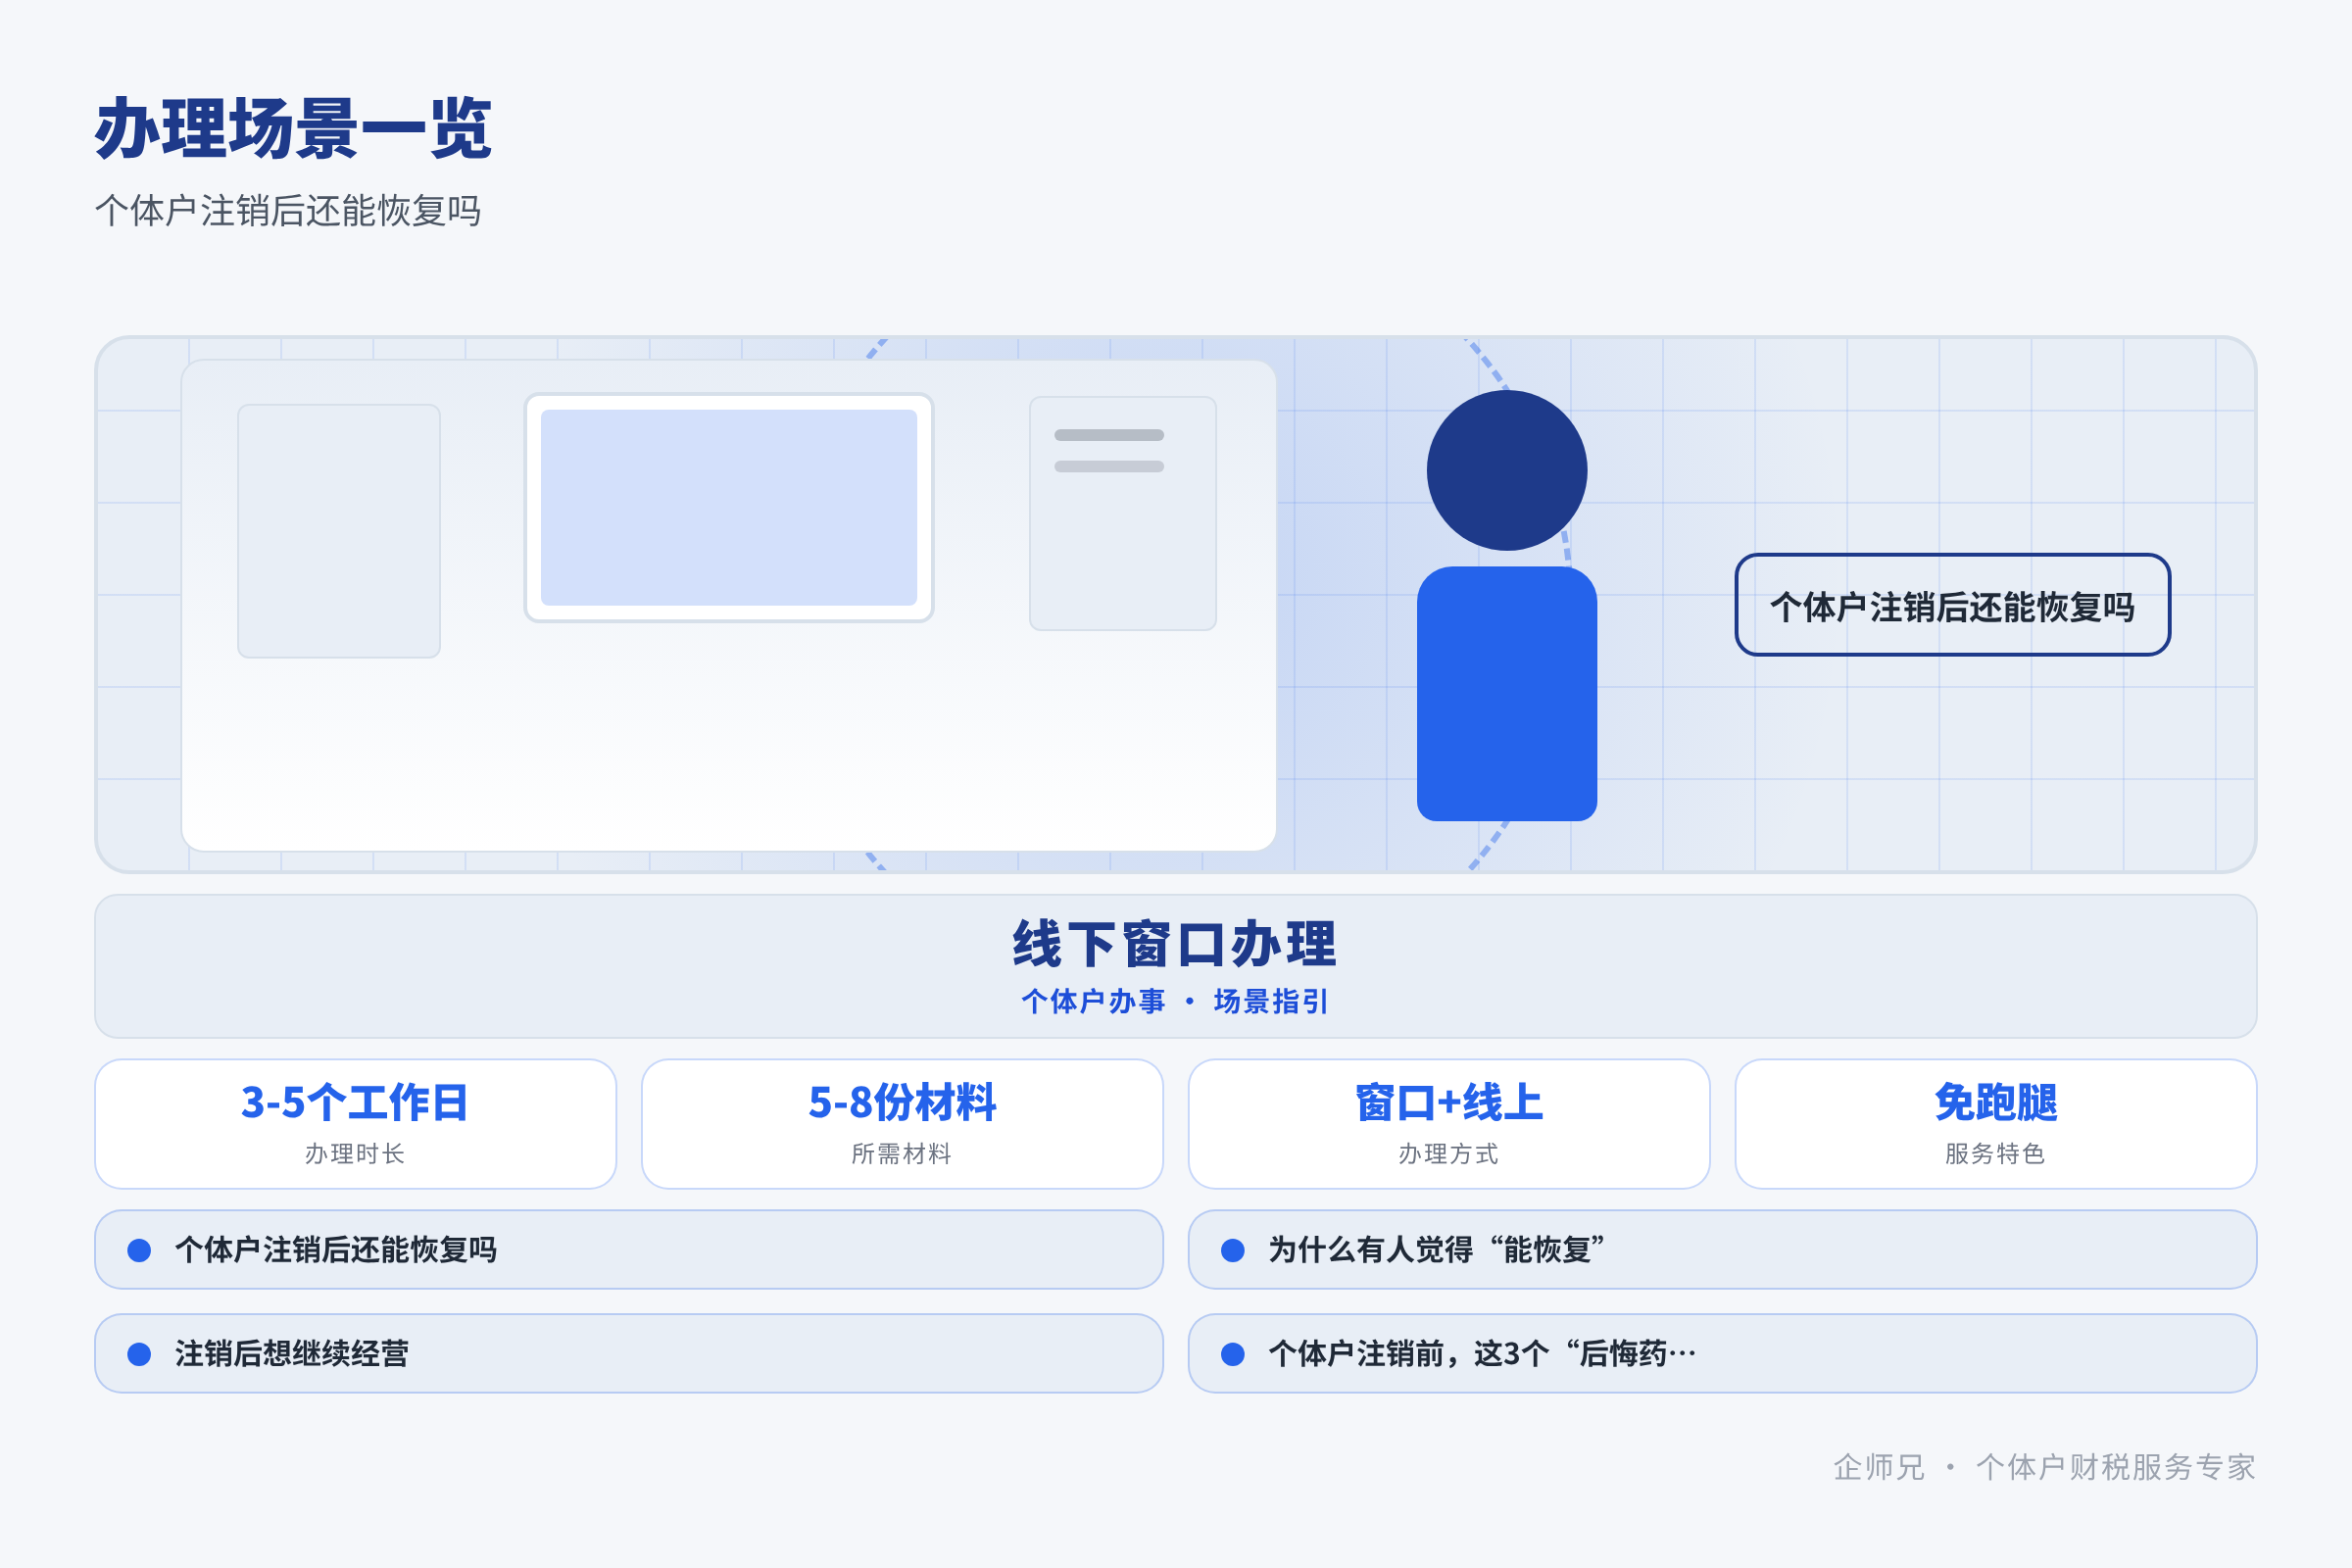
Task: Click the blank panel left of the monitor
Action: click(339, 531)
